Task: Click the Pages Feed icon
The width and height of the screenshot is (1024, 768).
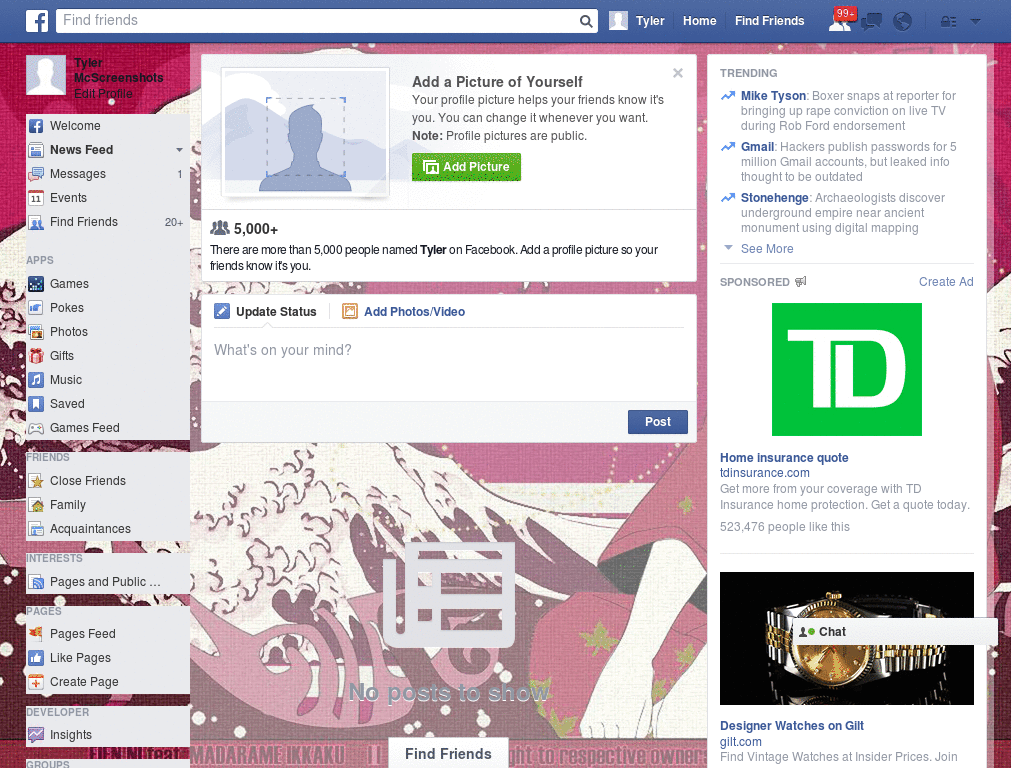Action: point(36,634)
